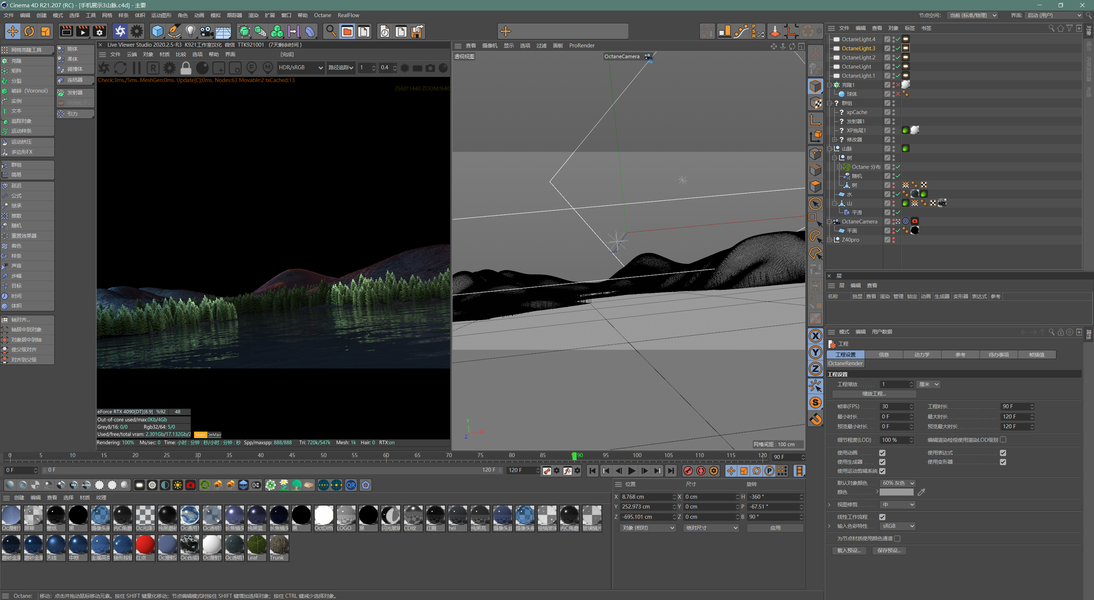Open the Edit Render Settings clapperboard icon

click(100, 31)
